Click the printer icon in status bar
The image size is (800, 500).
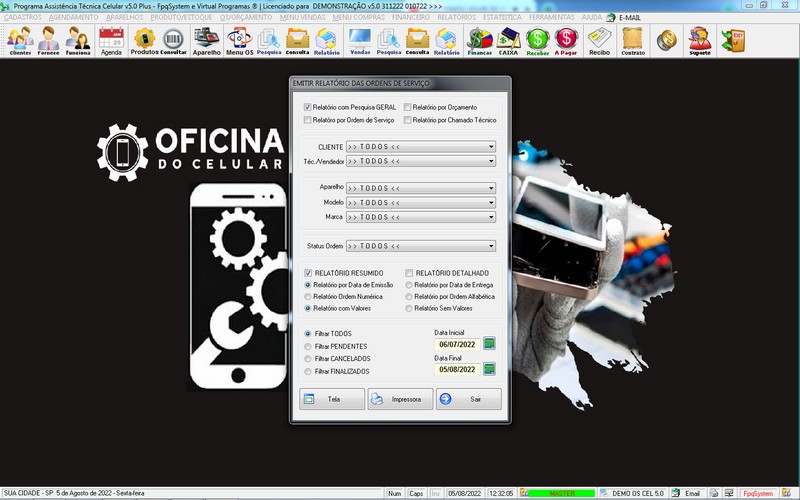coord(714,493)
